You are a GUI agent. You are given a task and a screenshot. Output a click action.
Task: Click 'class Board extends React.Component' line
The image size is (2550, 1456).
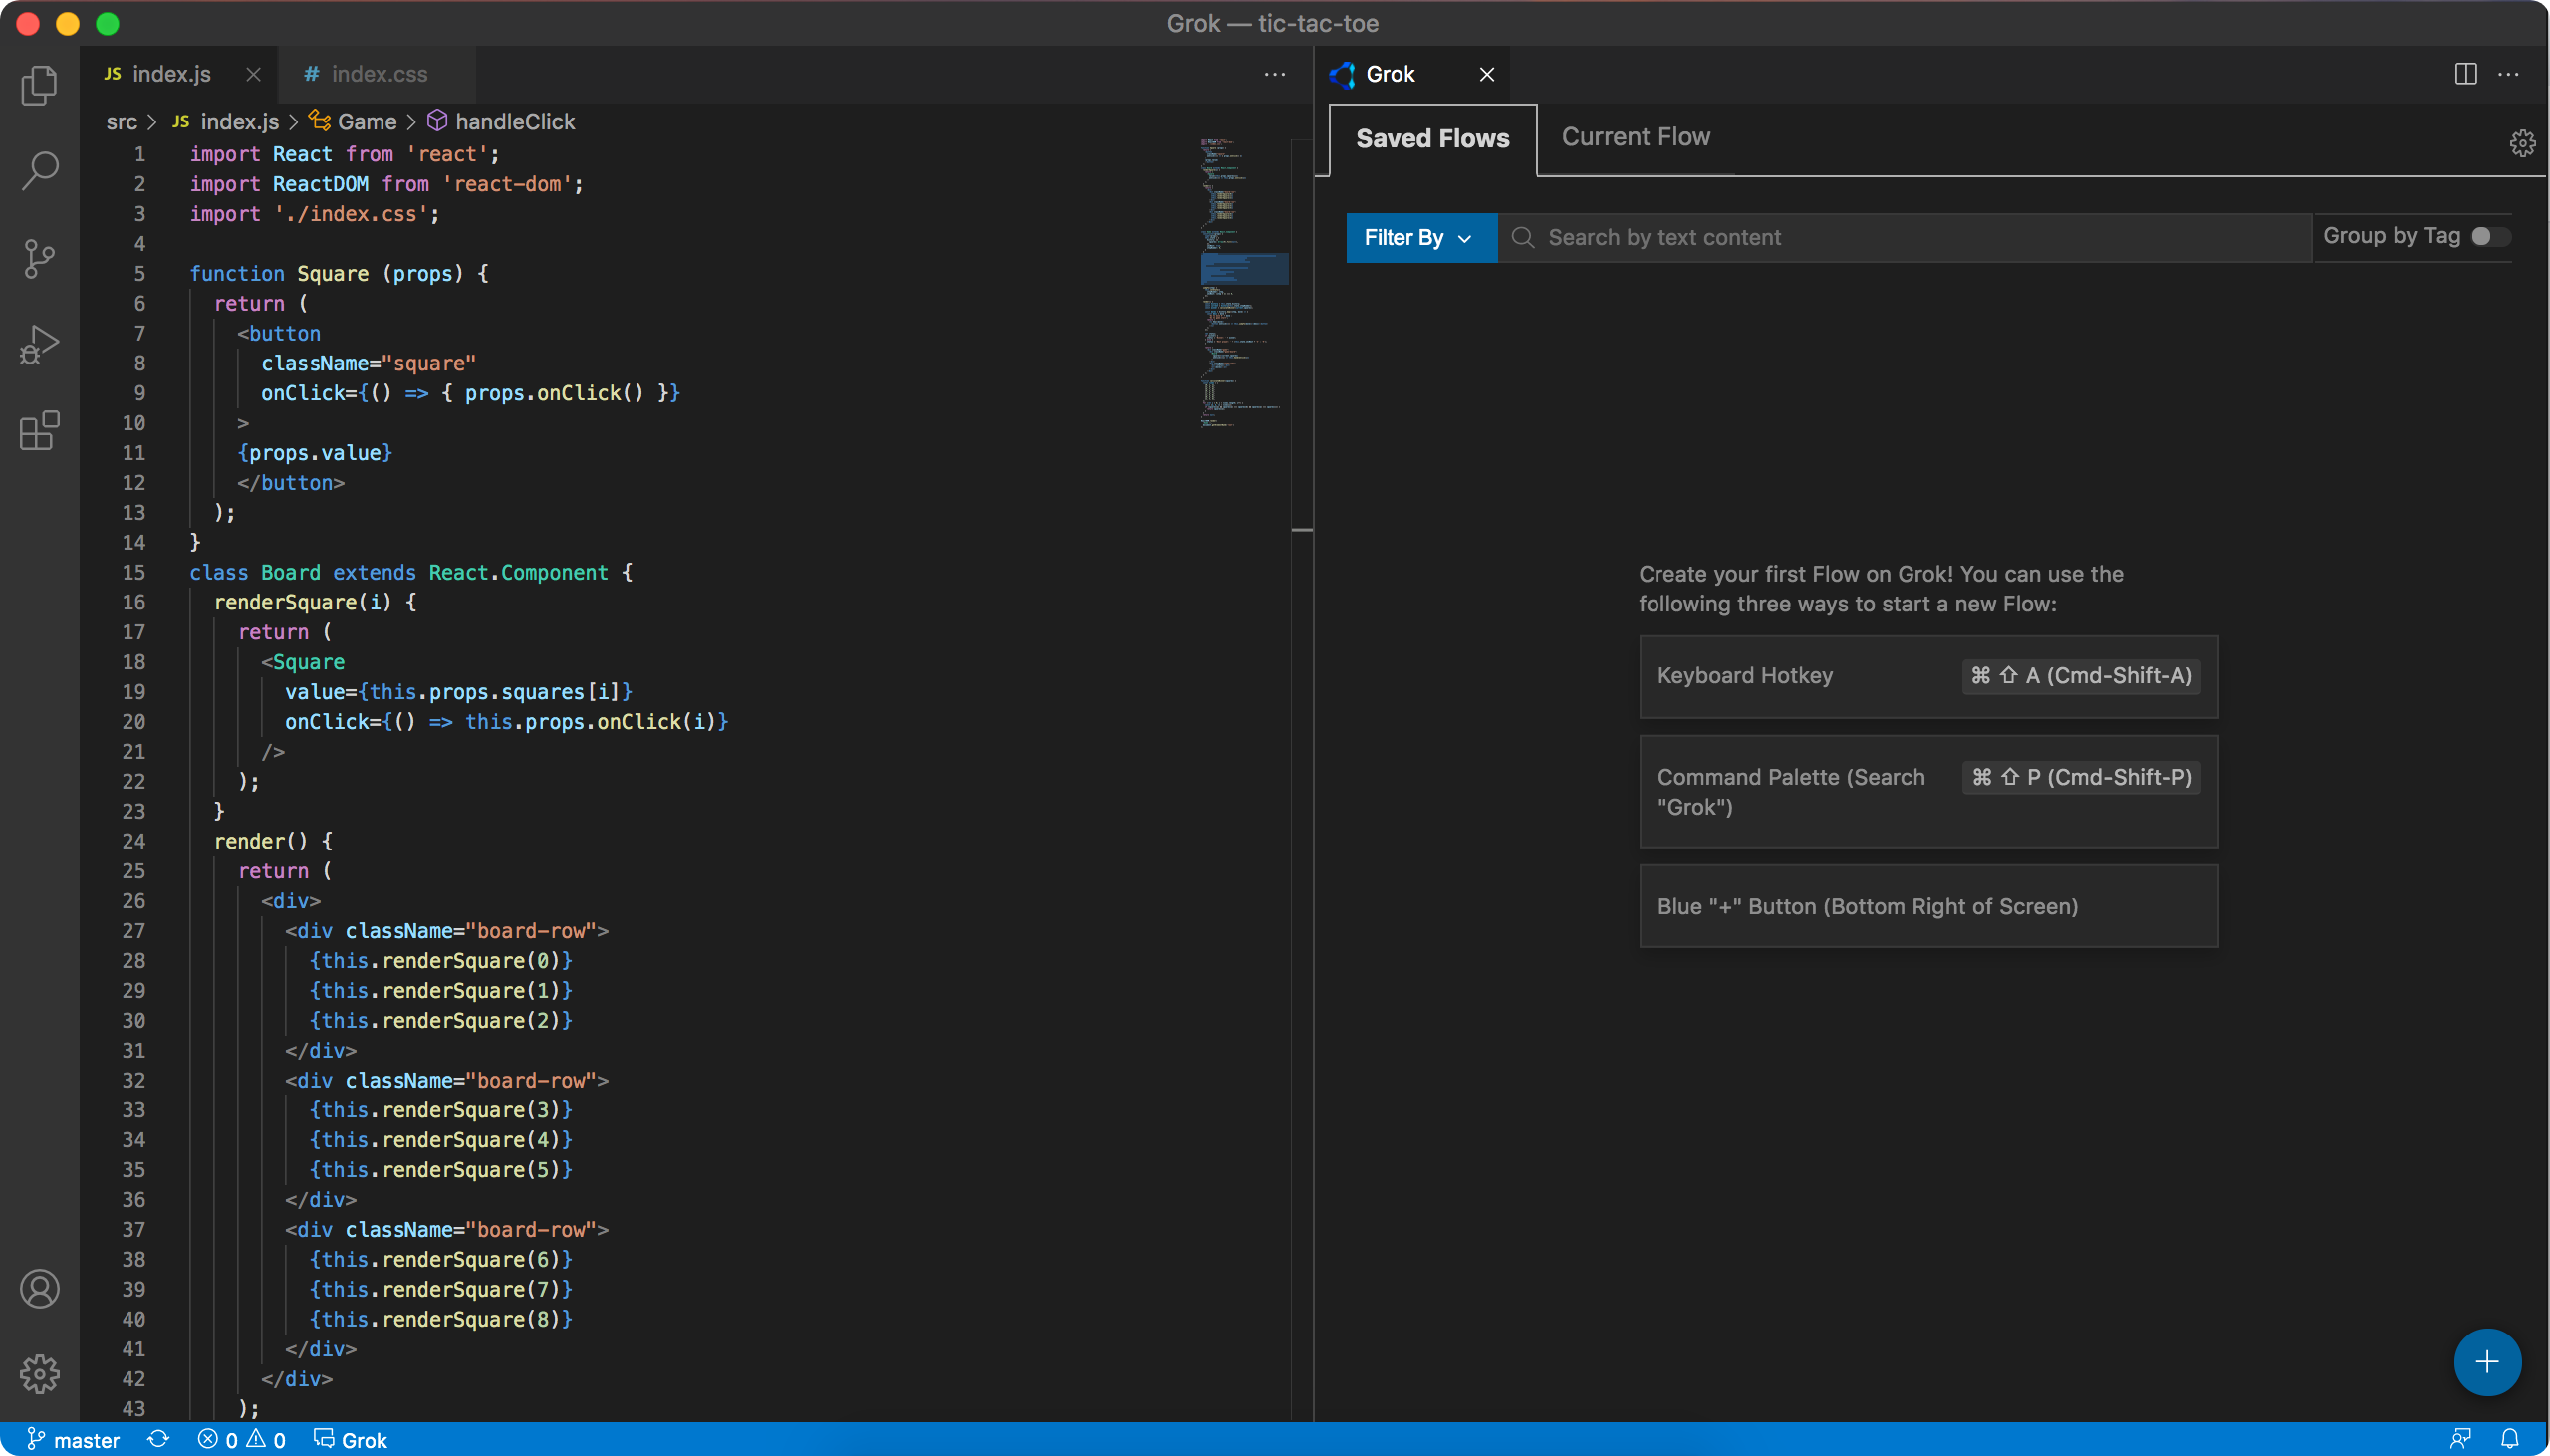click(x=411, y=572)
